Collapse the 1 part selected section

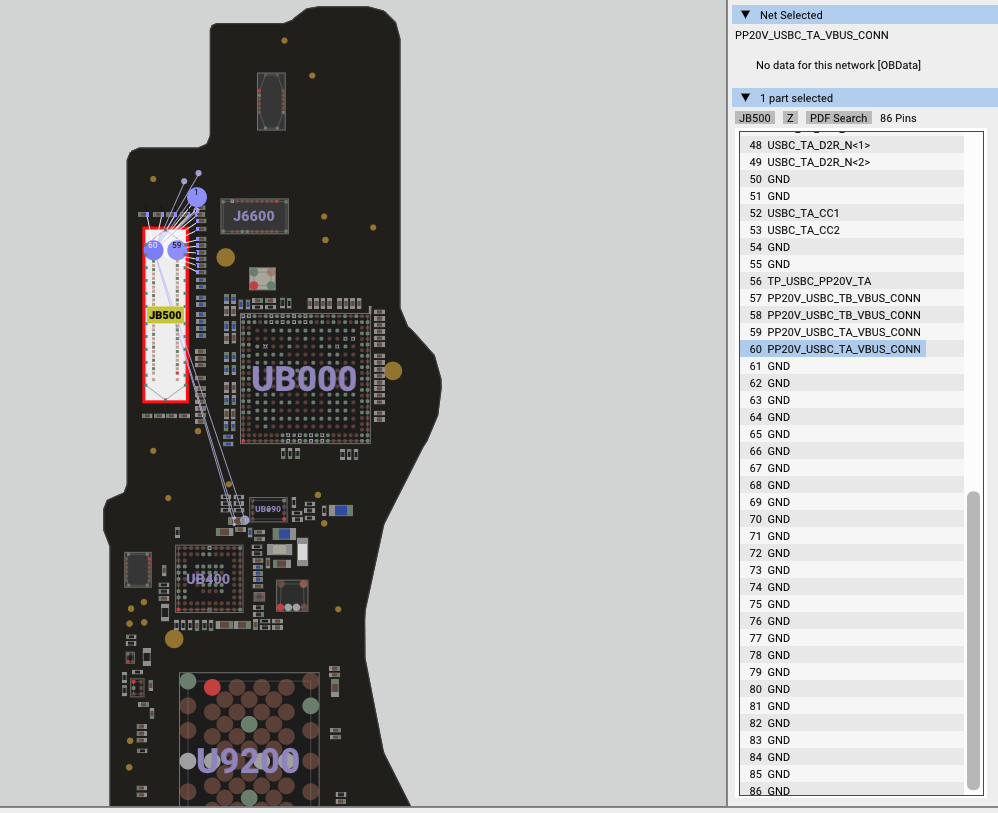745,98
